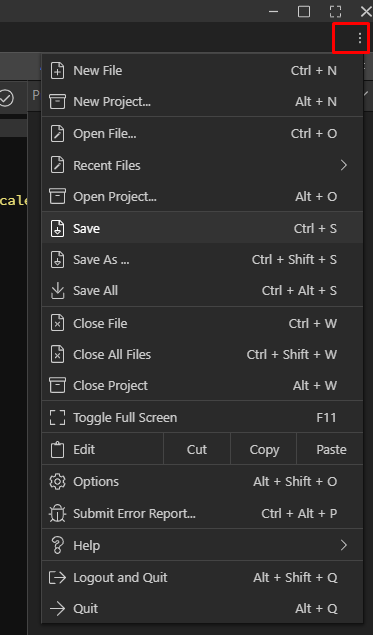373x635 pixels.
Task: Click the Paste button
Action: 331,450
